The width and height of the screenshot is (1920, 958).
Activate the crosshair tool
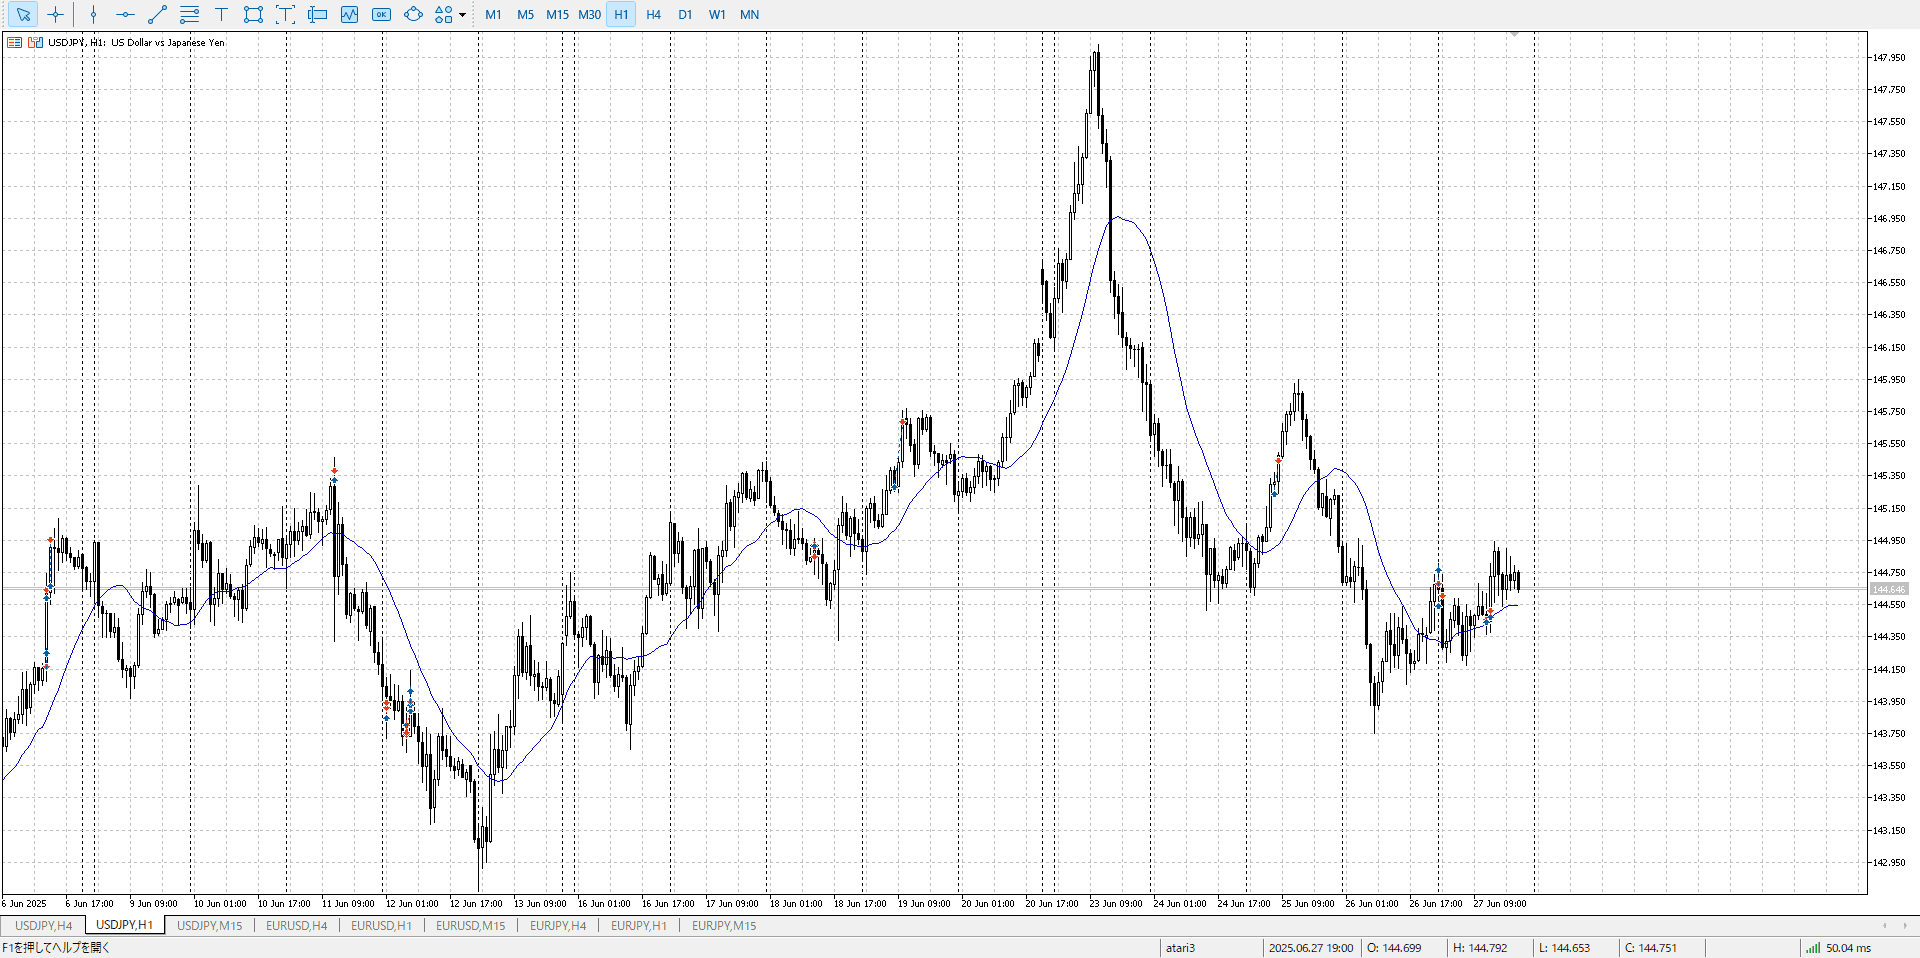pos(56,15)
